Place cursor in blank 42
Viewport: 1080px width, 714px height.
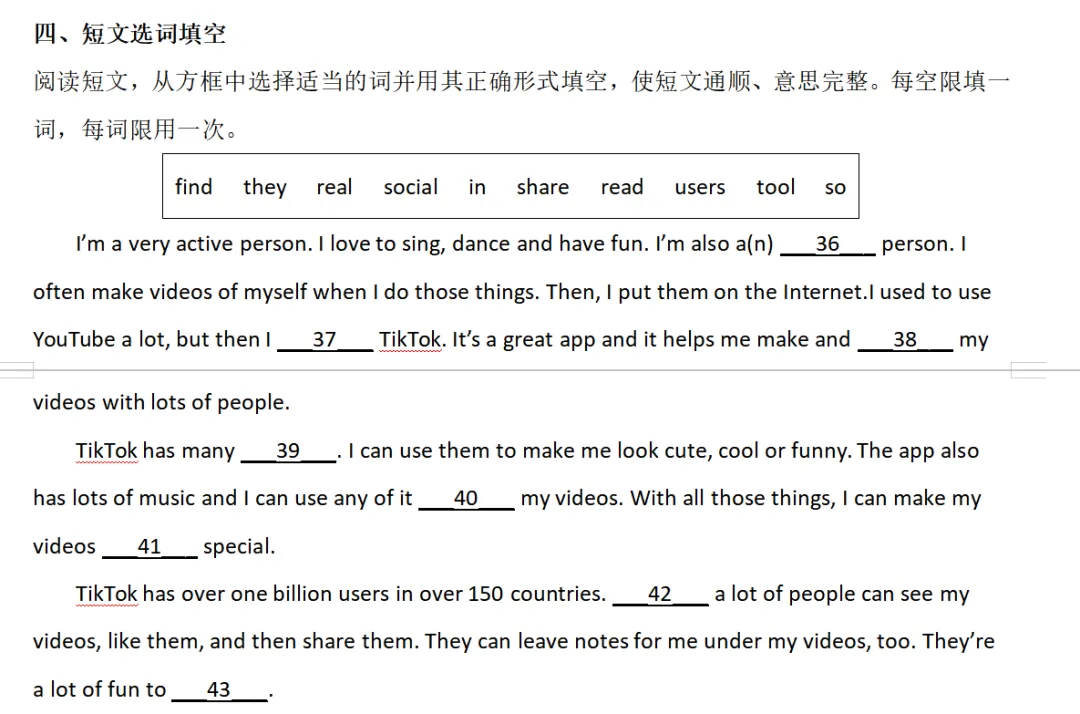(660, 594)
